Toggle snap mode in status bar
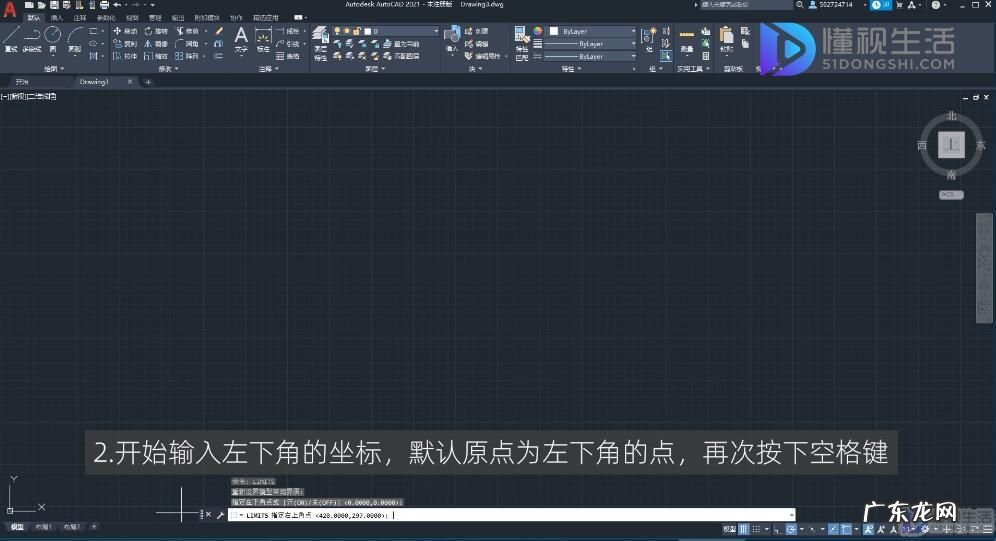The image size is (996, 541). point(756,529)
